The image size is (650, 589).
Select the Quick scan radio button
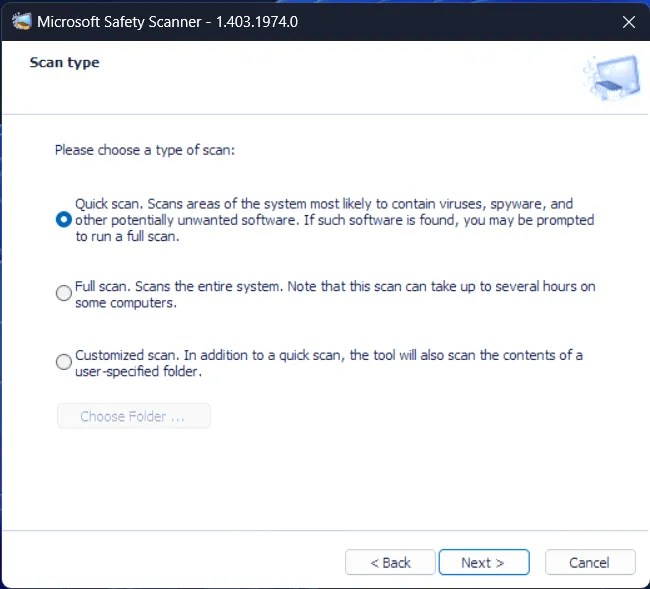pos(63,220)
